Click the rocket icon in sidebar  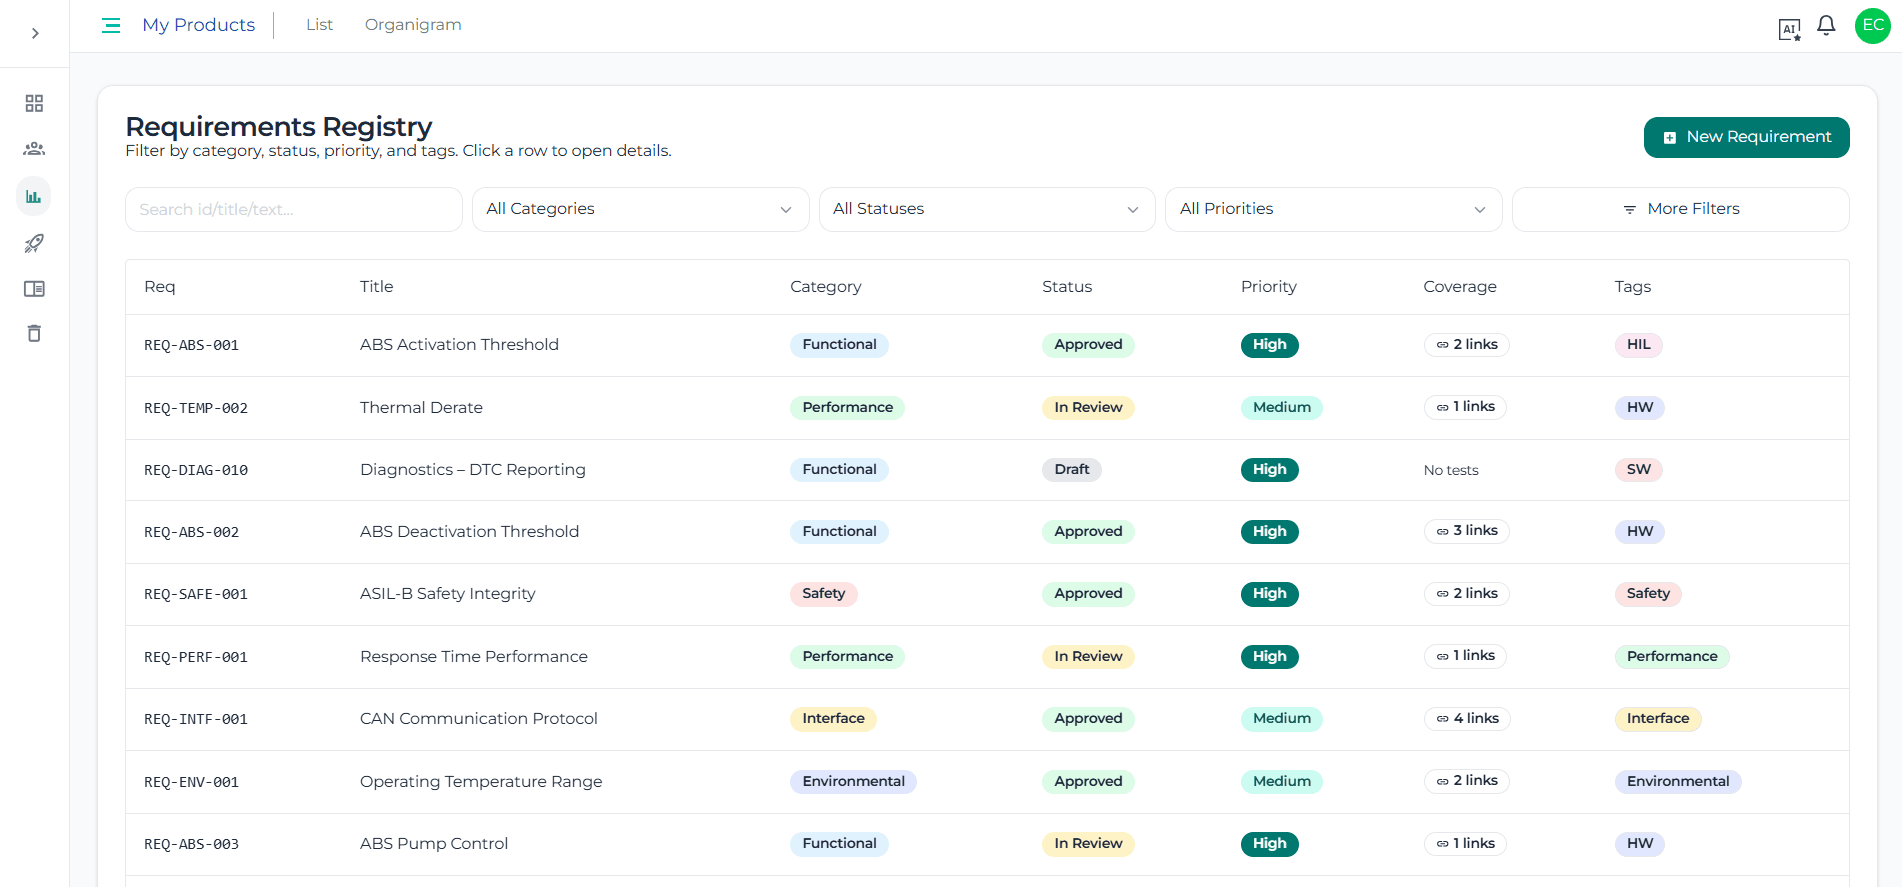coord(34,243)
